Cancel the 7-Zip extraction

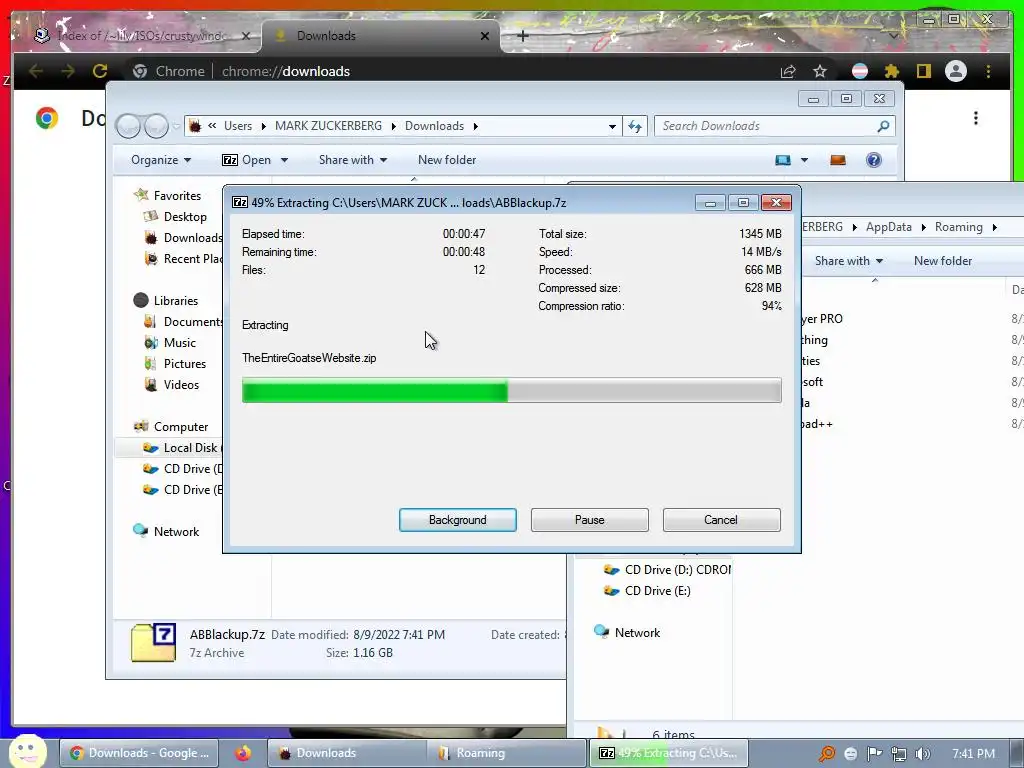point(721,520)
